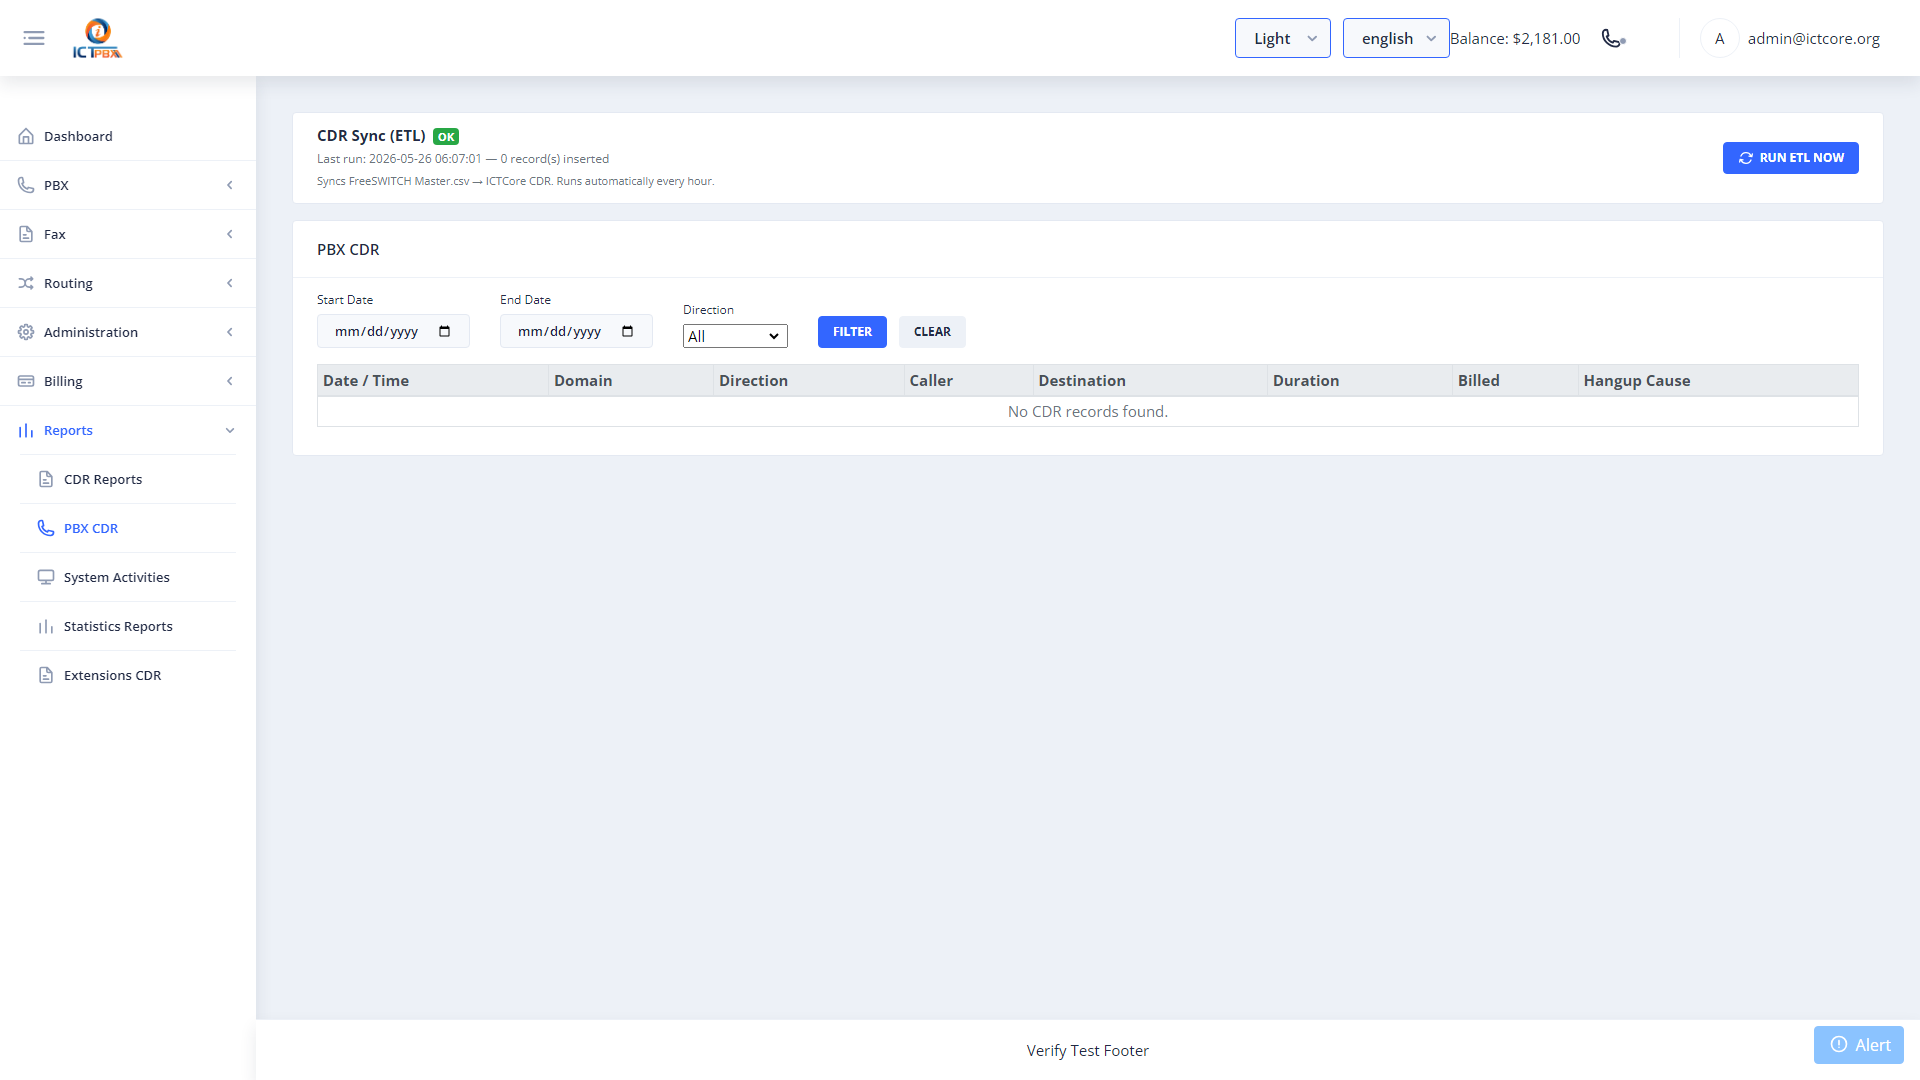Expand the Administration menu chevron

(x=230, y=332)
